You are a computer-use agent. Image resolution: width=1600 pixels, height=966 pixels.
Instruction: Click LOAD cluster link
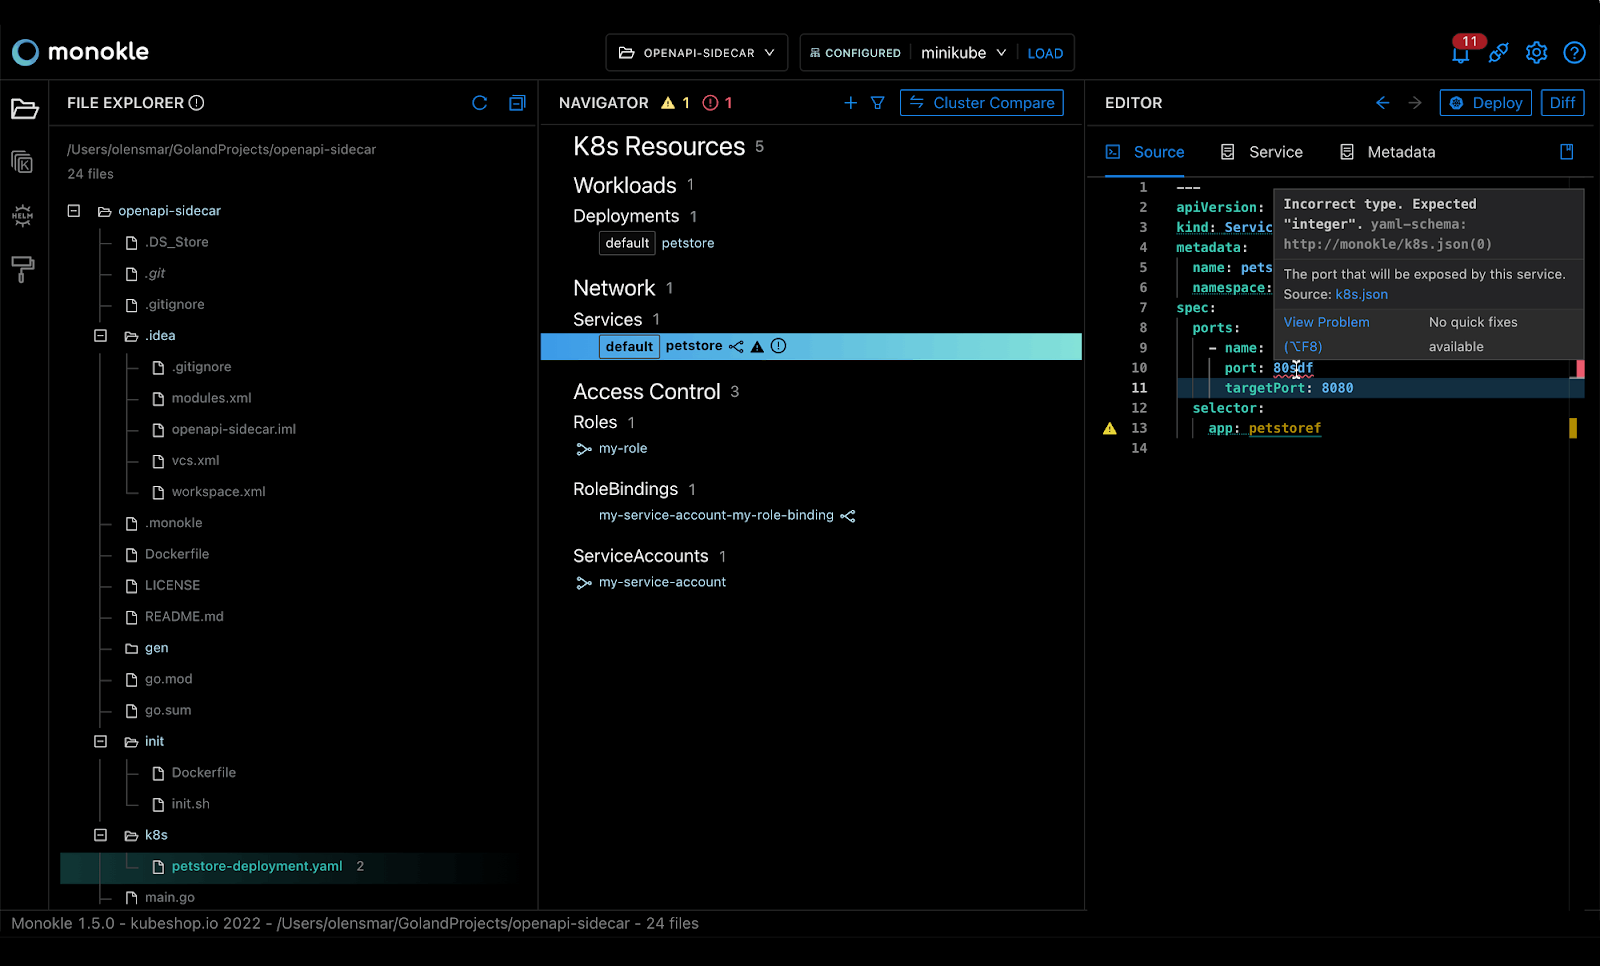pyautogui.click(x=1045, y=54)
